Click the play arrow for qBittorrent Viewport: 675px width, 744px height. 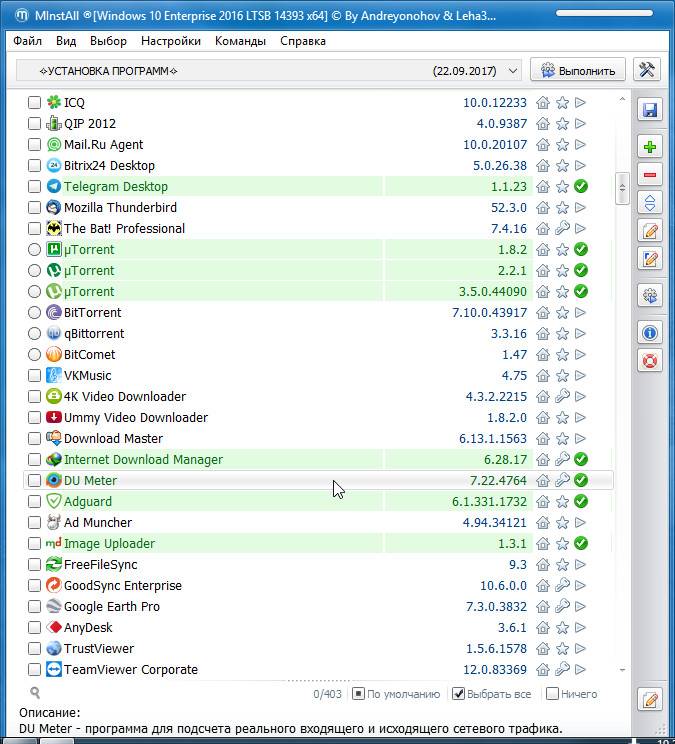click(580, 334)
